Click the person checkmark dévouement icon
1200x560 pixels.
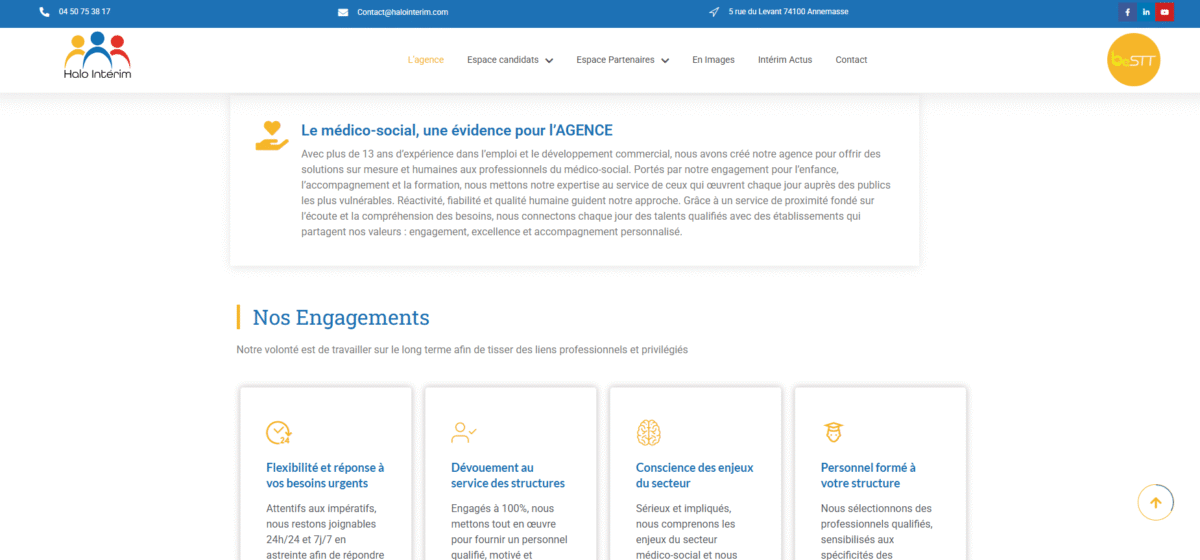pos(464,432)
